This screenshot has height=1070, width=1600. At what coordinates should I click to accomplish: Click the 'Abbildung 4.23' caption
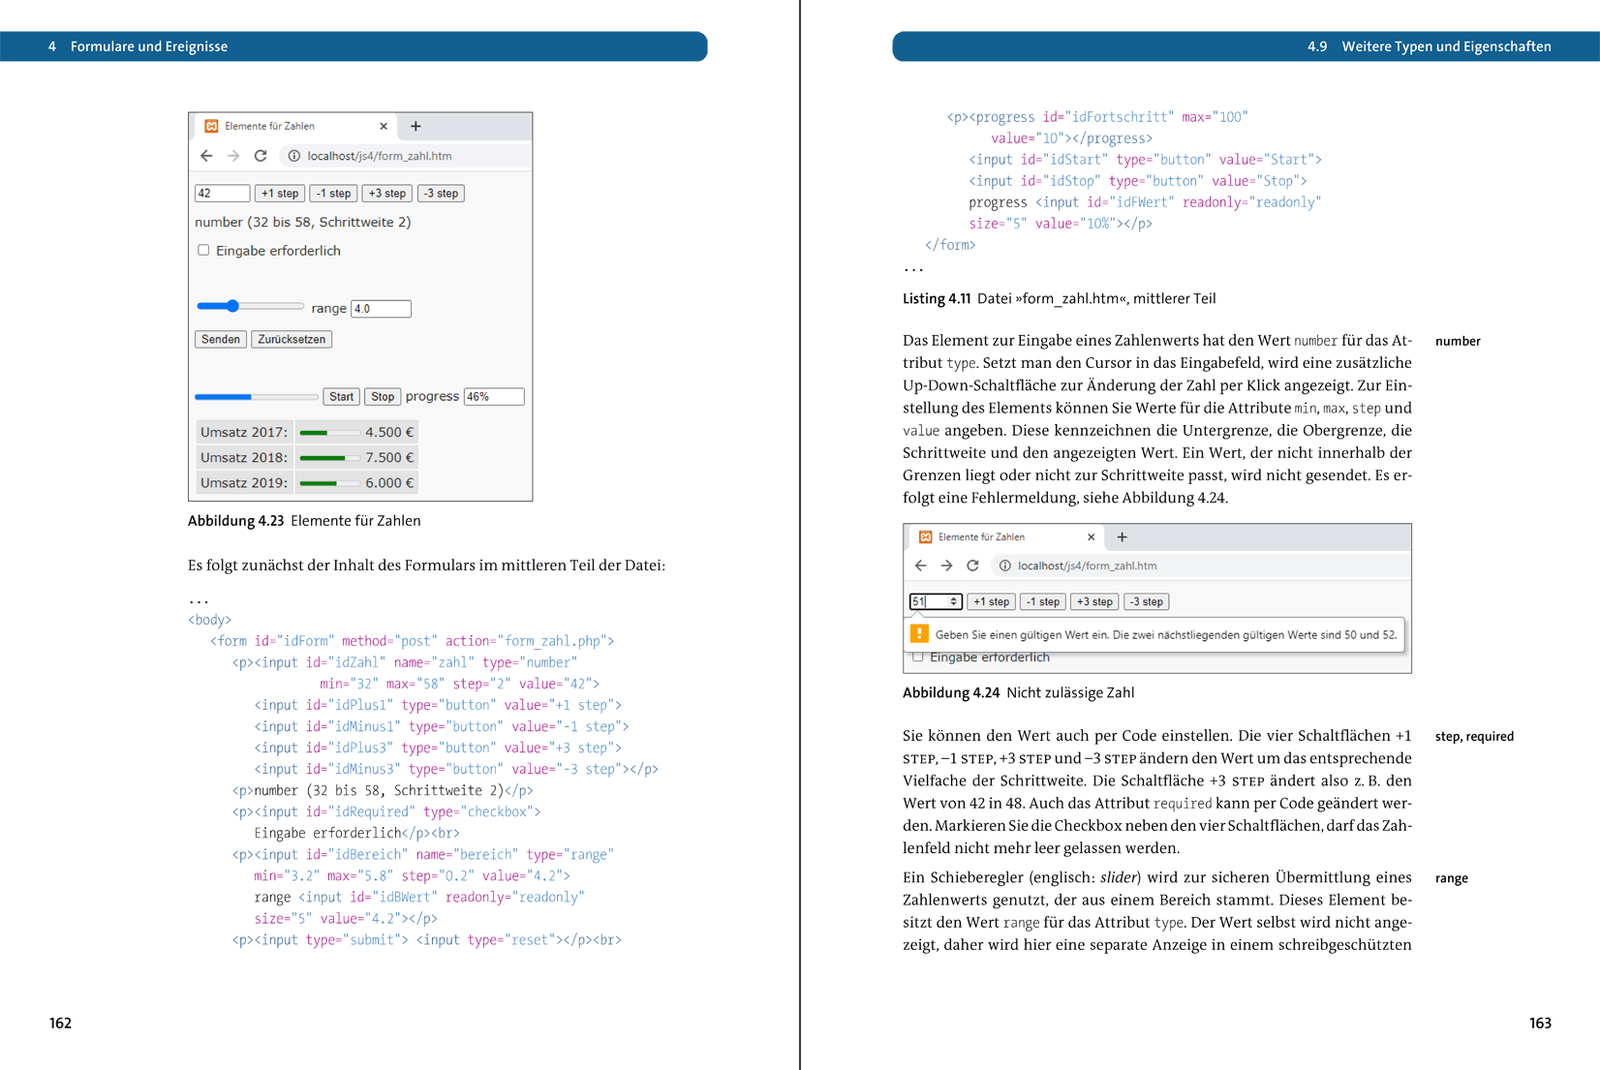(304, 521)
